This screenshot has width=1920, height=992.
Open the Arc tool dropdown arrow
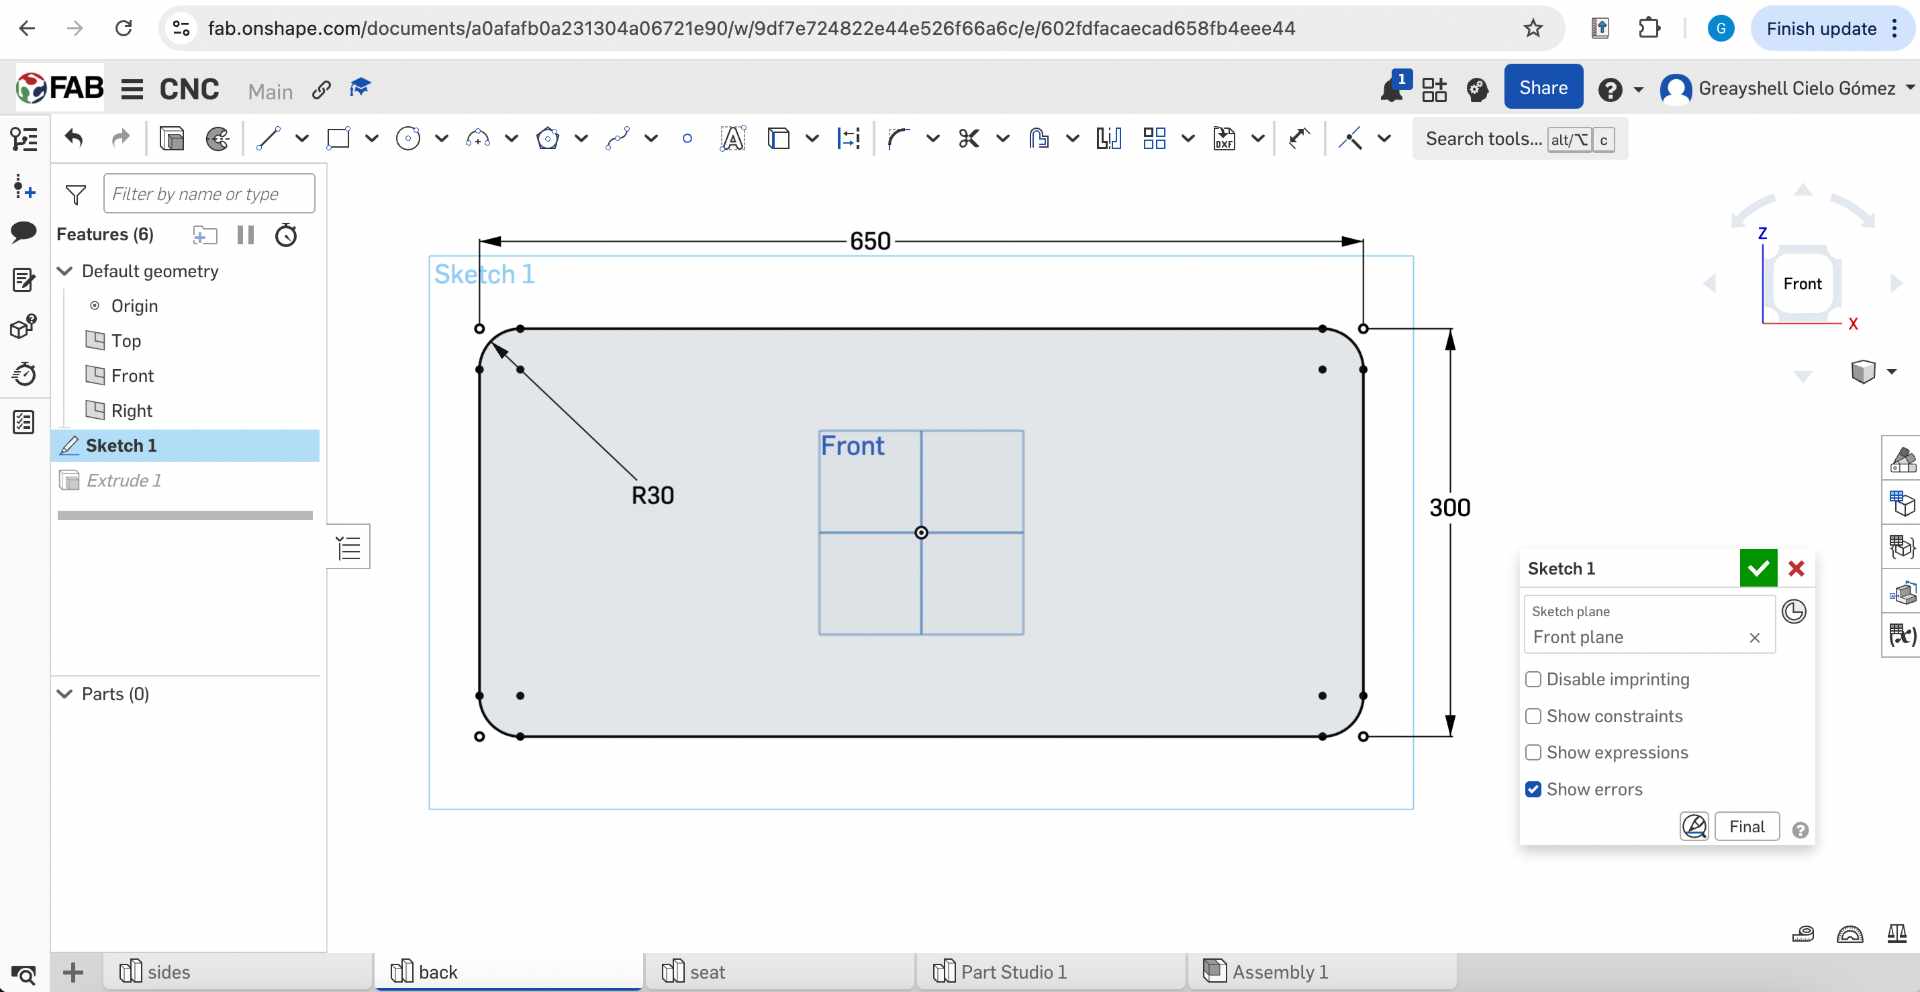[511, 138]
